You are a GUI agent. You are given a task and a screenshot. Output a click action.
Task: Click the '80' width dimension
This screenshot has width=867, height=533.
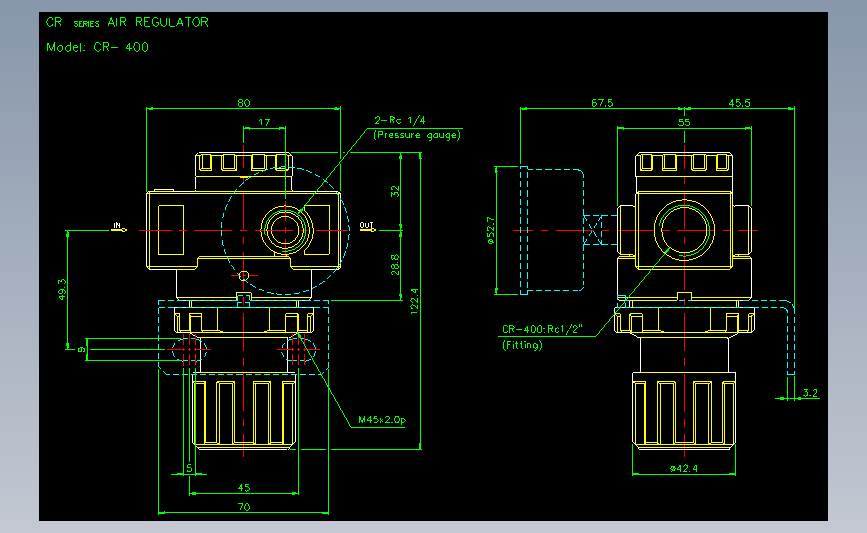[244, 103]
